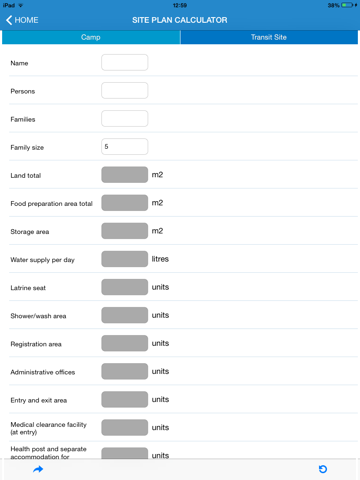
Task: Select the Persons input box
Action: (x=125, y=91)
